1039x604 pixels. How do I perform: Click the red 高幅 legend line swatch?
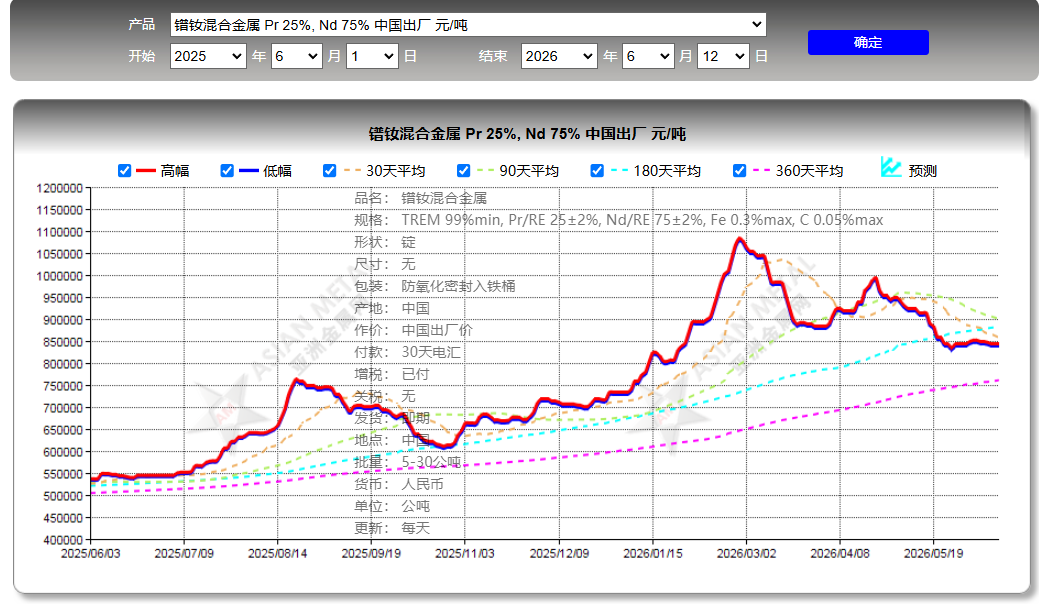click(146, 171)
